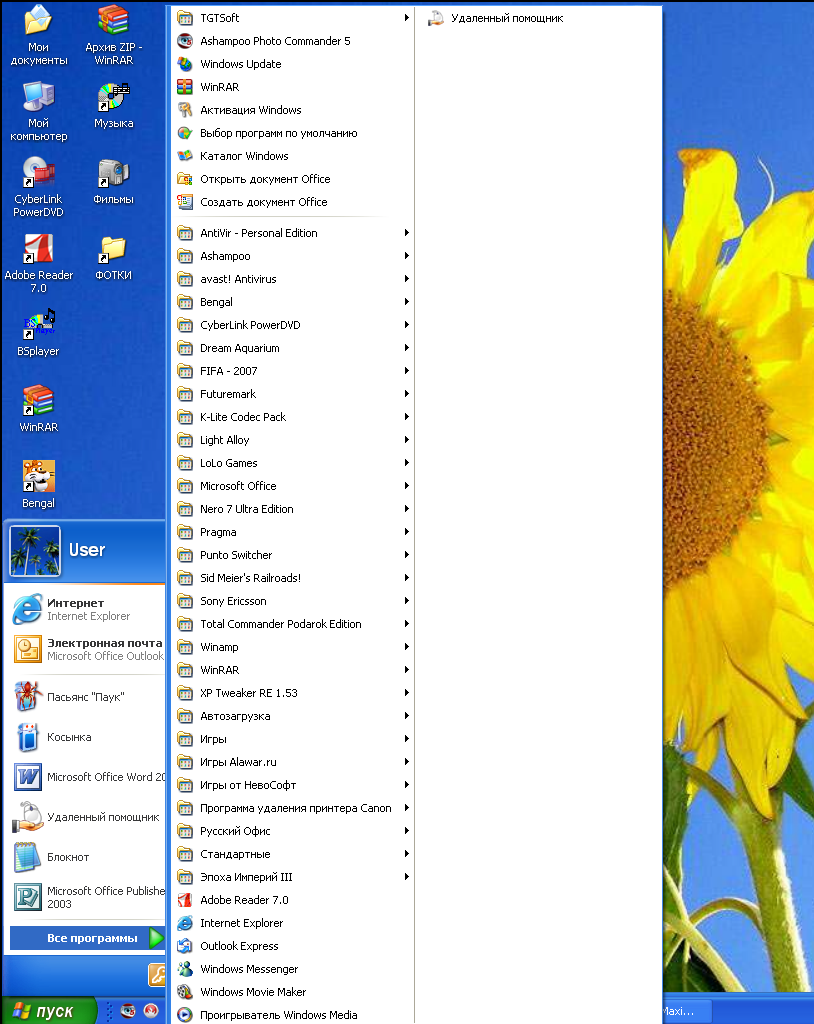
Task: Expand the AntiVir - Personal Edition submenu arrow
Action: coord(406,233)
